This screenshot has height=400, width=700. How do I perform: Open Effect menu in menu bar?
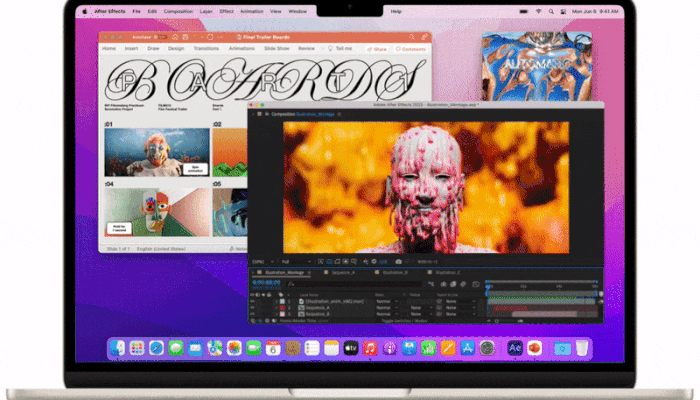point(226,12)
